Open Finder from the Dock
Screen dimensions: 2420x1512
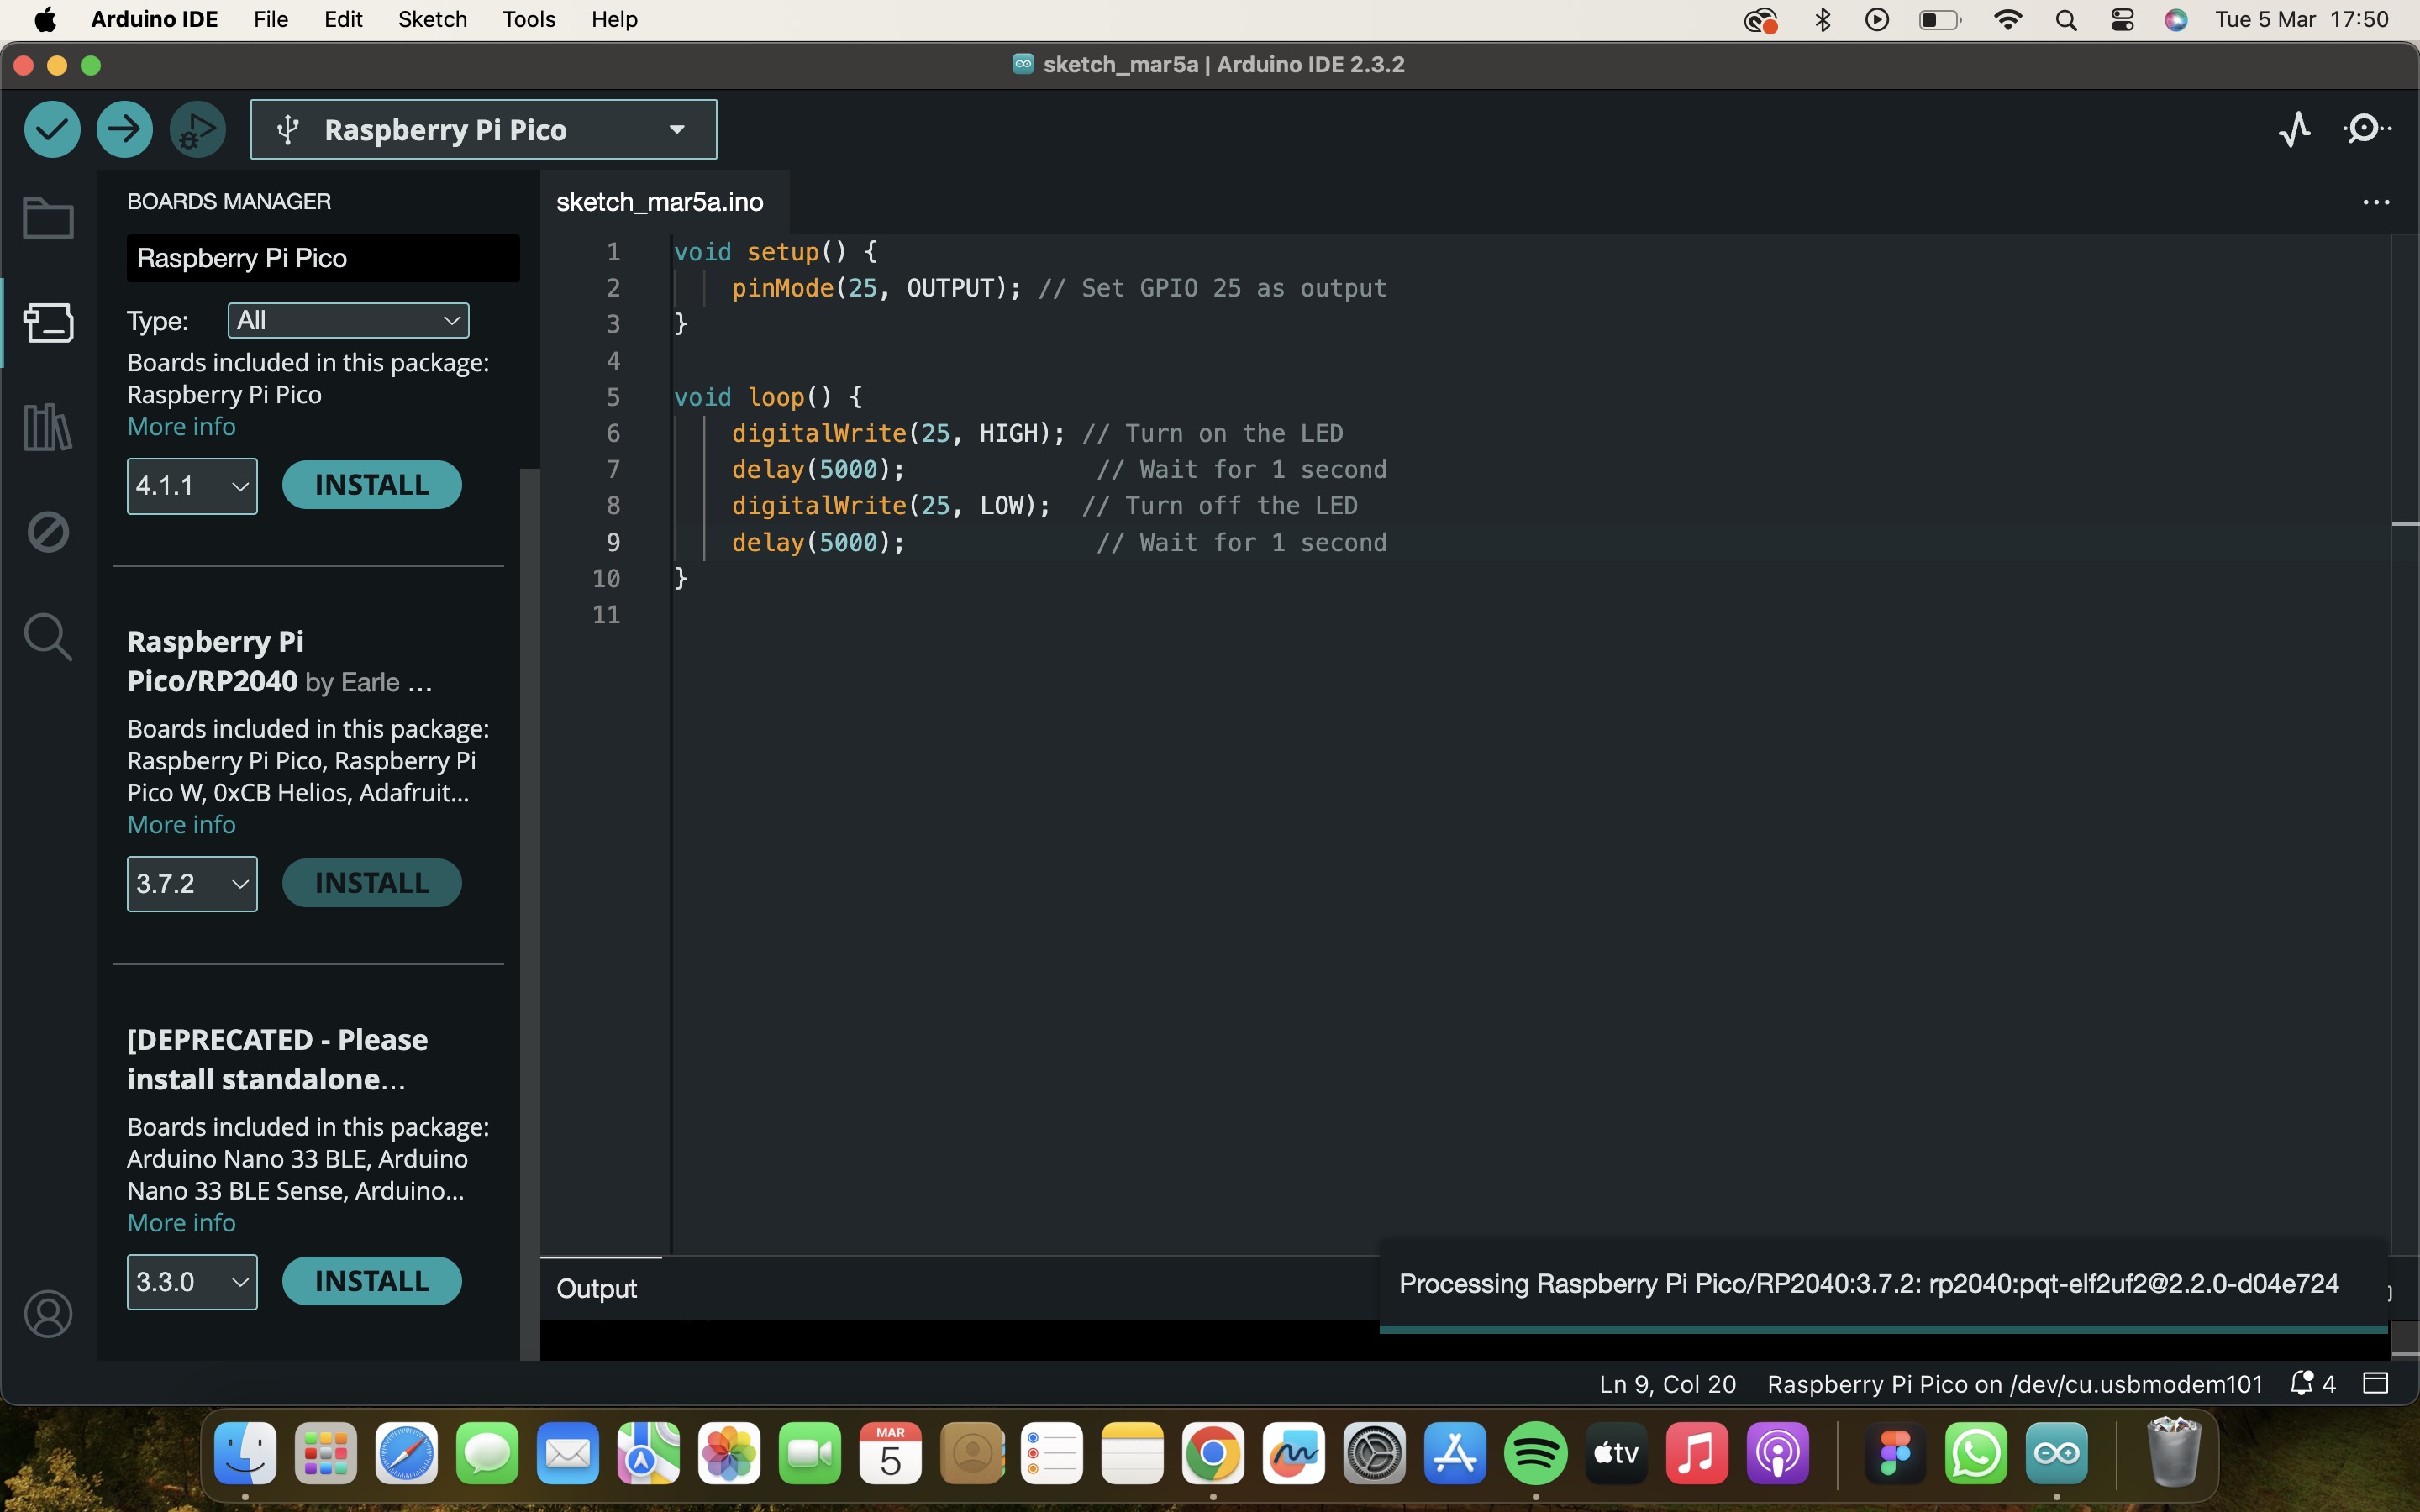pyautogui.click(x=245, y=1453)
